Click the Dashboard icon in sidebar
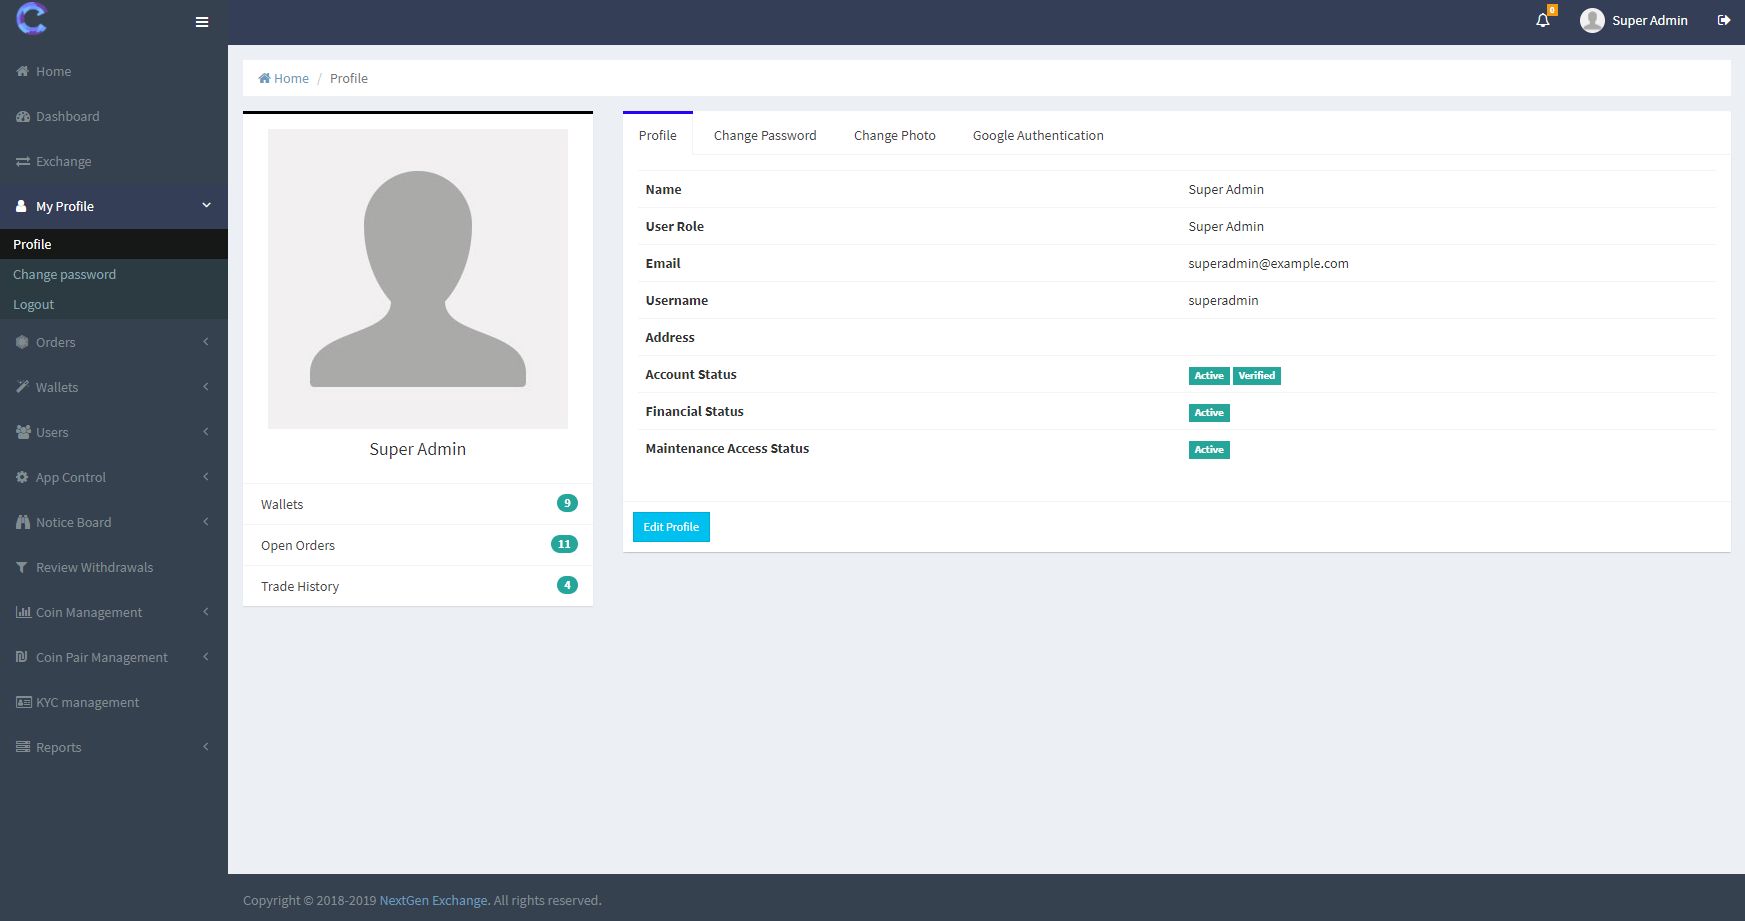Image resolution: width=1745 pixels, height=921 pixels. point(23,116)
